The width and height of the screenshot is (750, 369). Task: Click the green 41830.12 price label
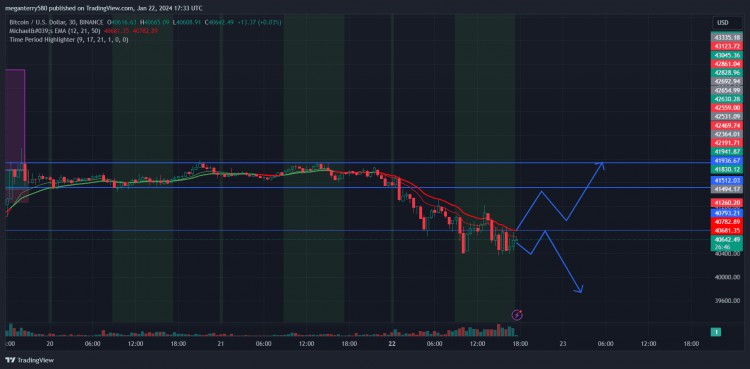click(x=726, y=169)
